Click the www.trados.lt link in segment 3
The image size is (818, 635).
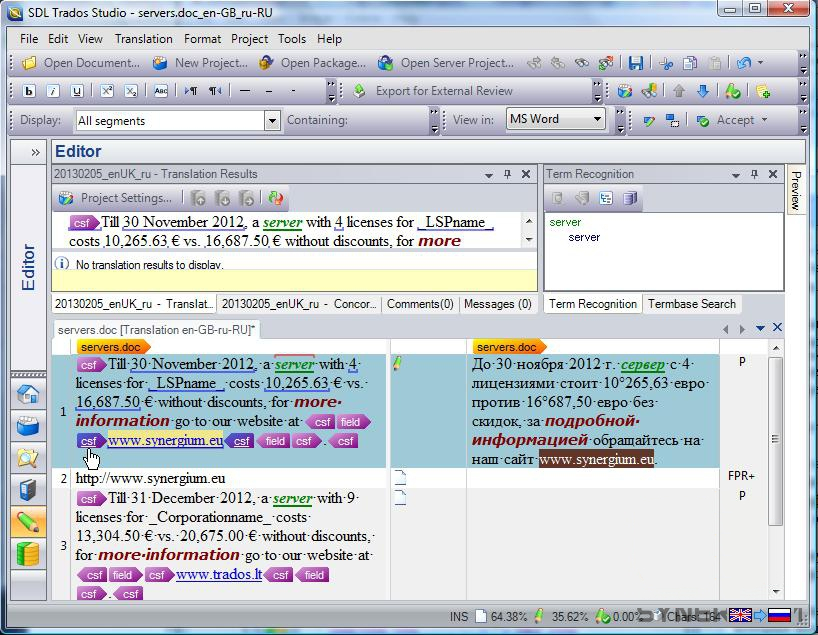click(x=219, y=574)
